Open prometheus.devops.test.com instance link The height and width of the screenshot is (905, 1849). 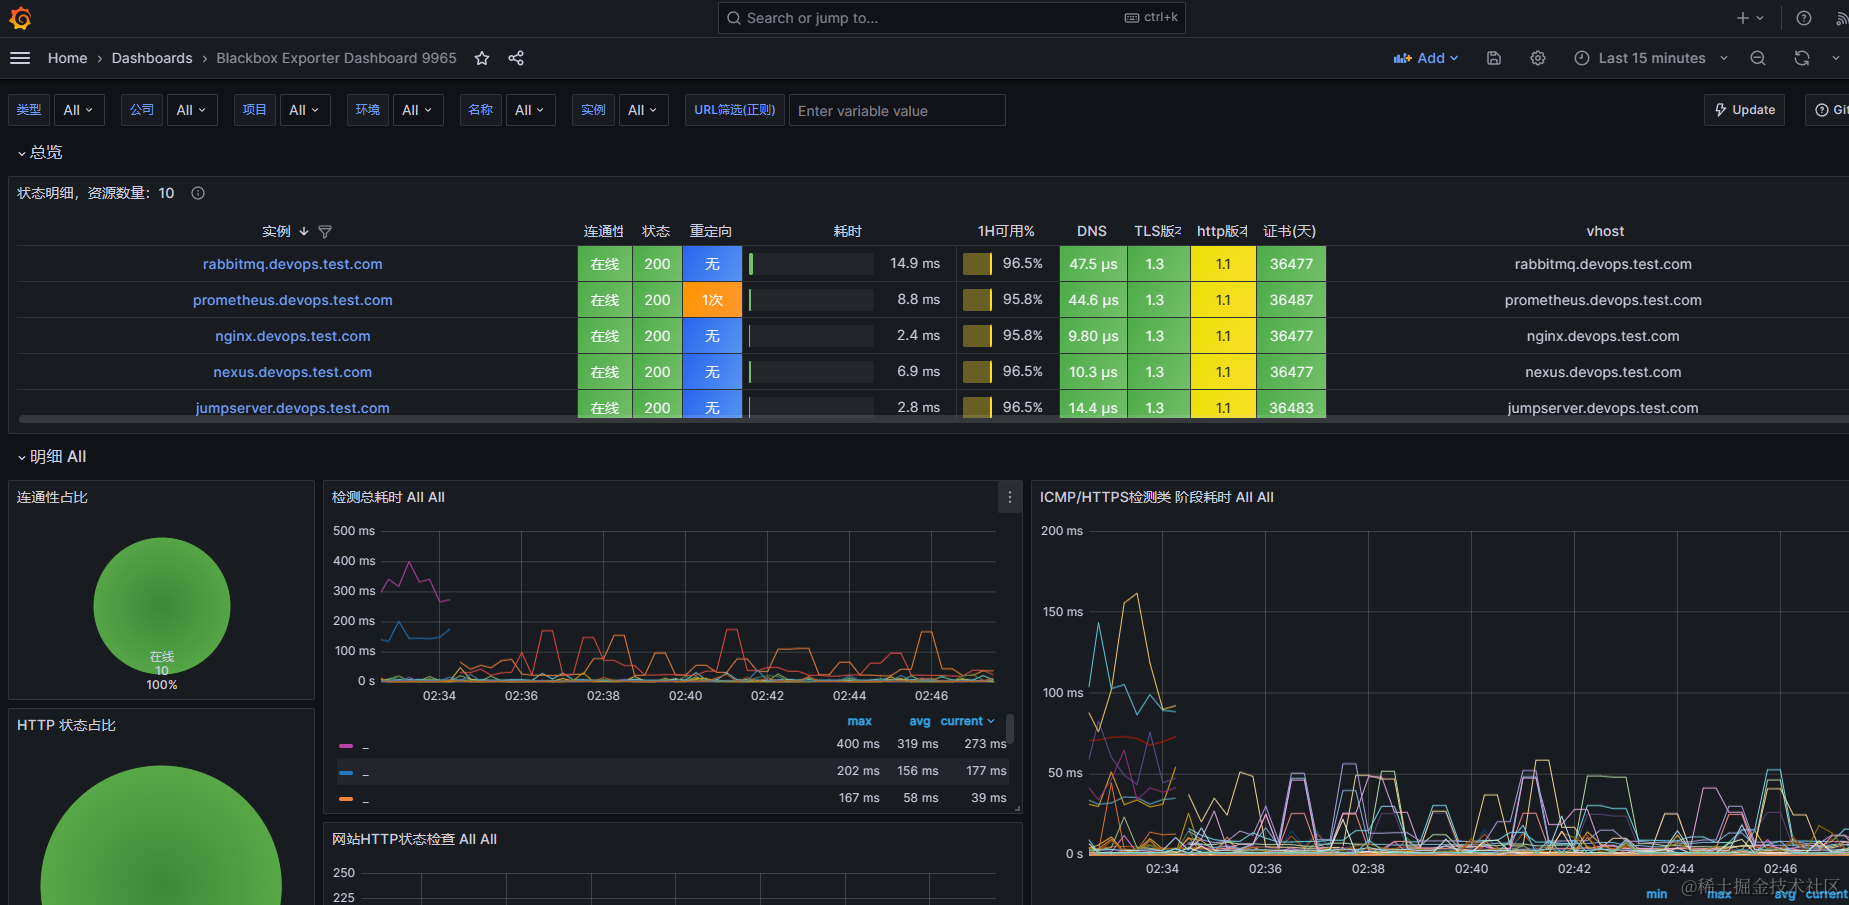coord(293,300)
